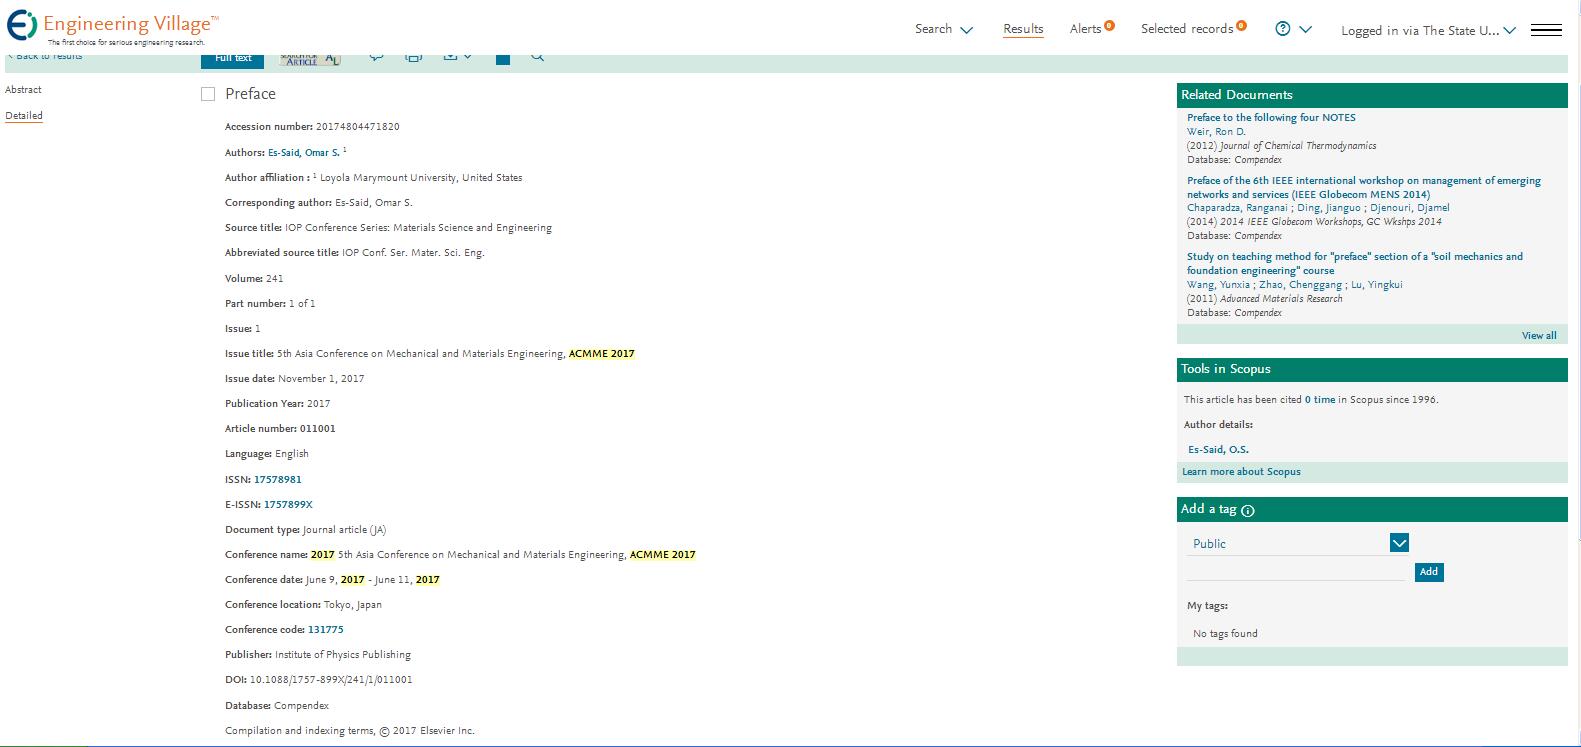Open related author Weir, Ron D.
This screenshot has height=747, width=1581.
tap(1216, 132)
